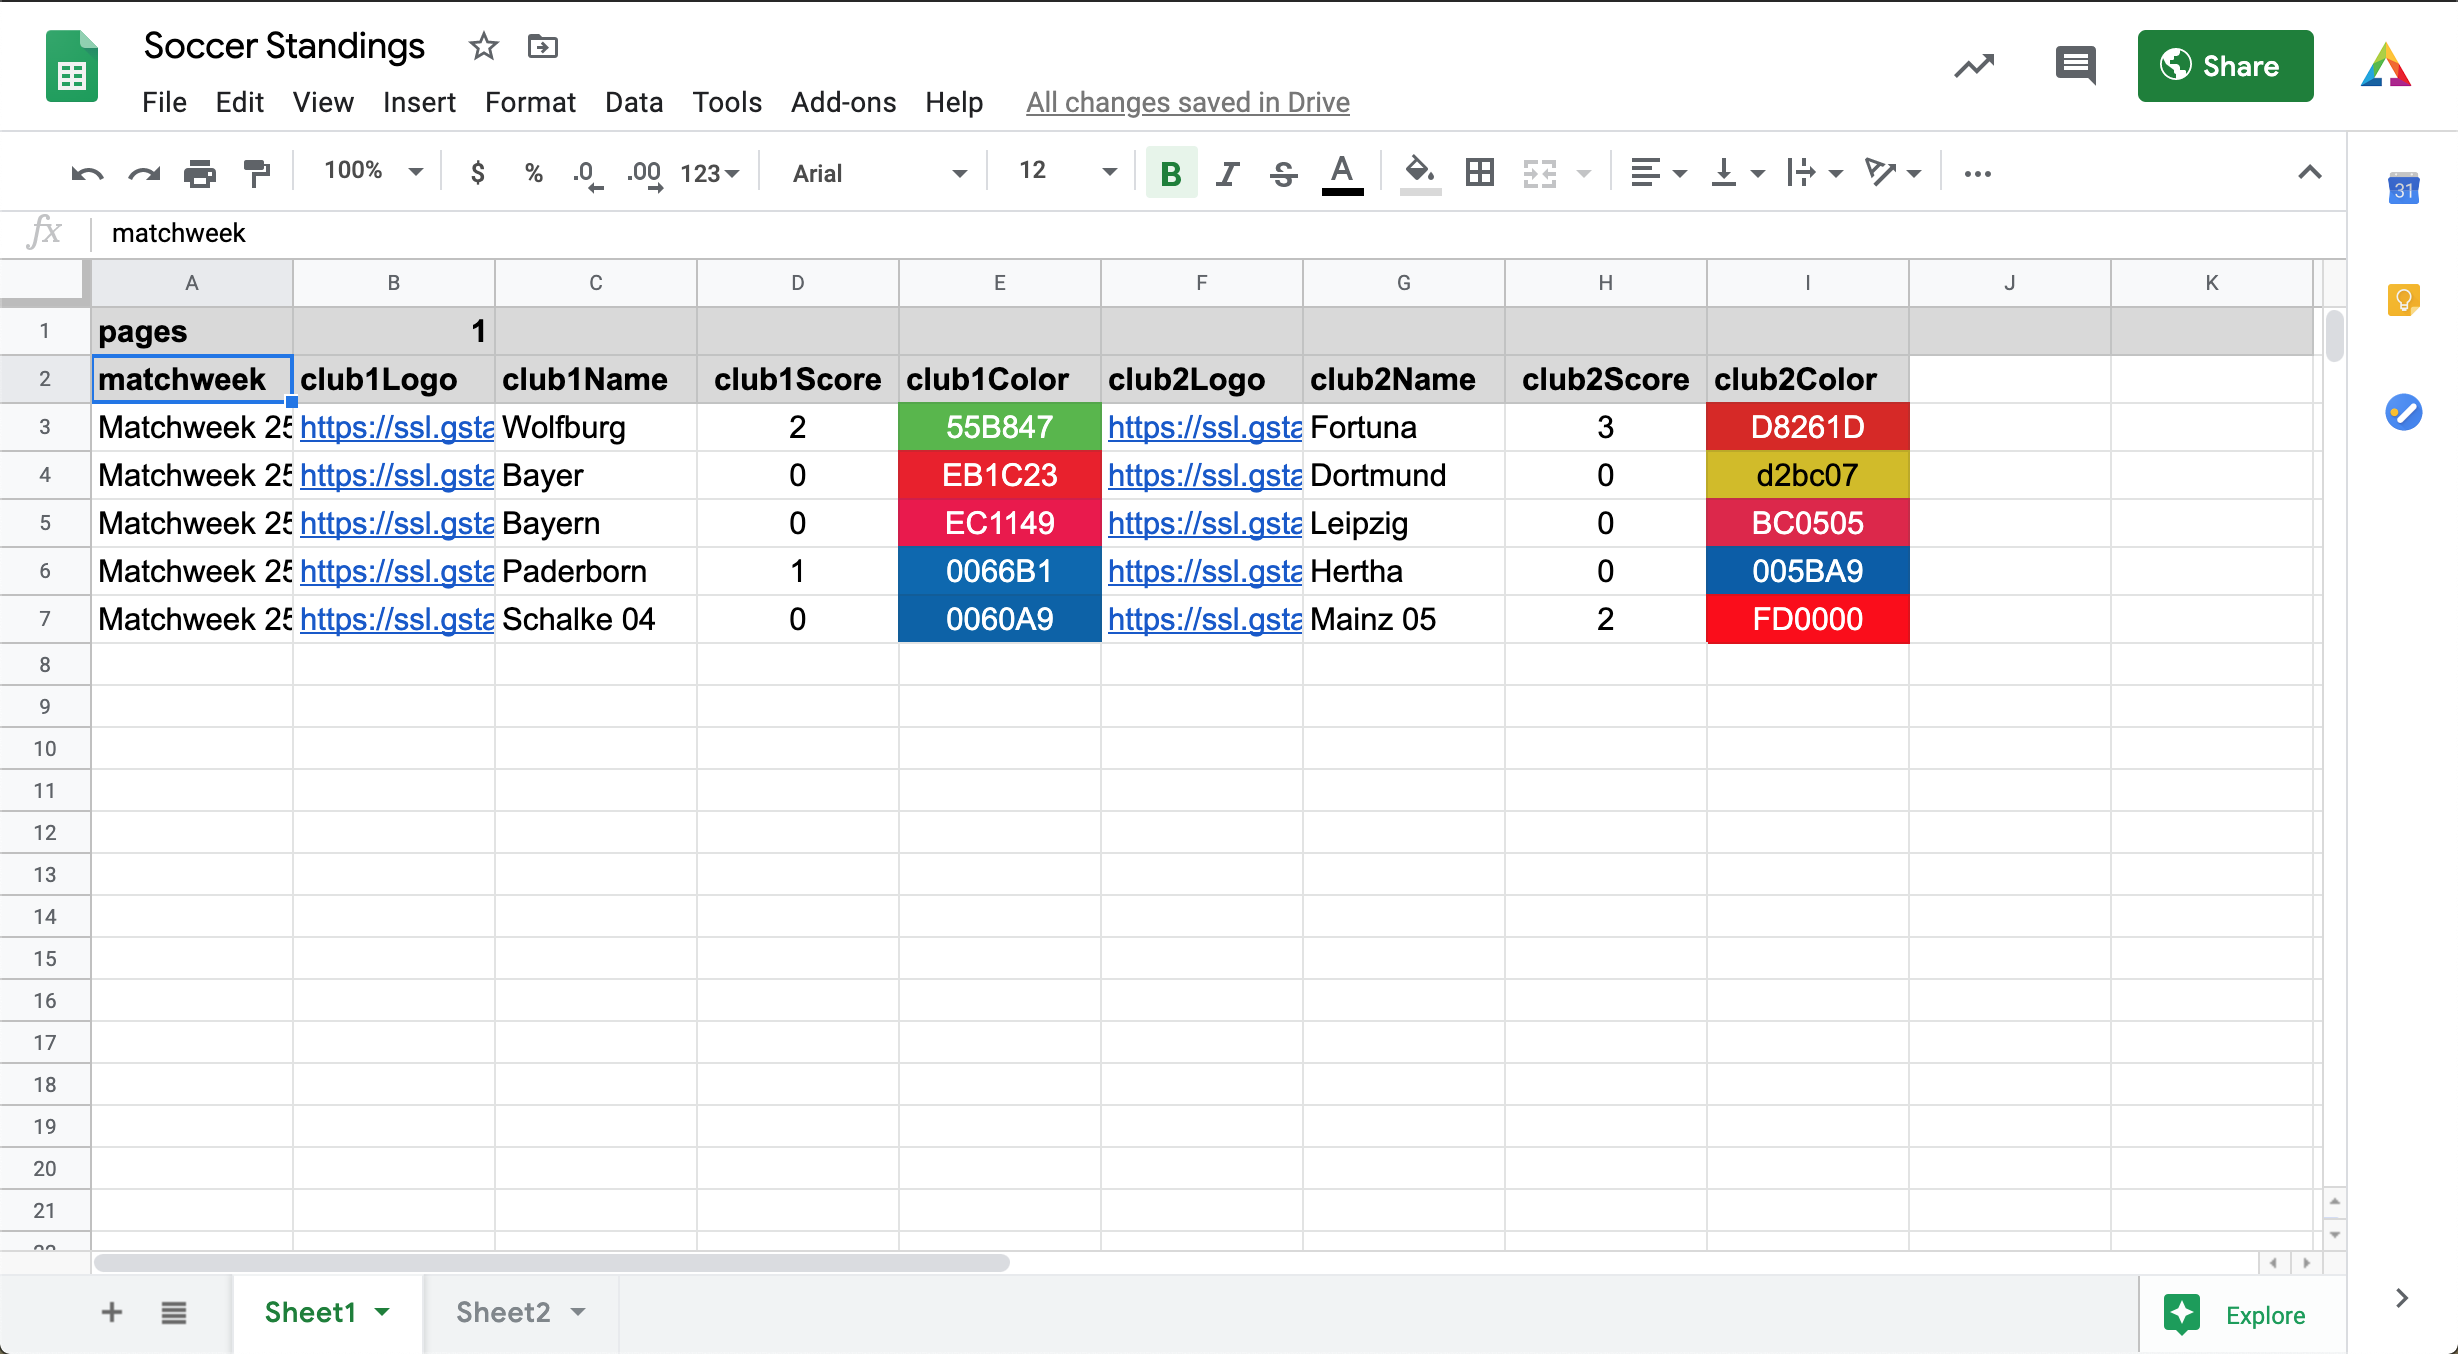
Task: Click the formula bar input
Action: click(1220, 233)
